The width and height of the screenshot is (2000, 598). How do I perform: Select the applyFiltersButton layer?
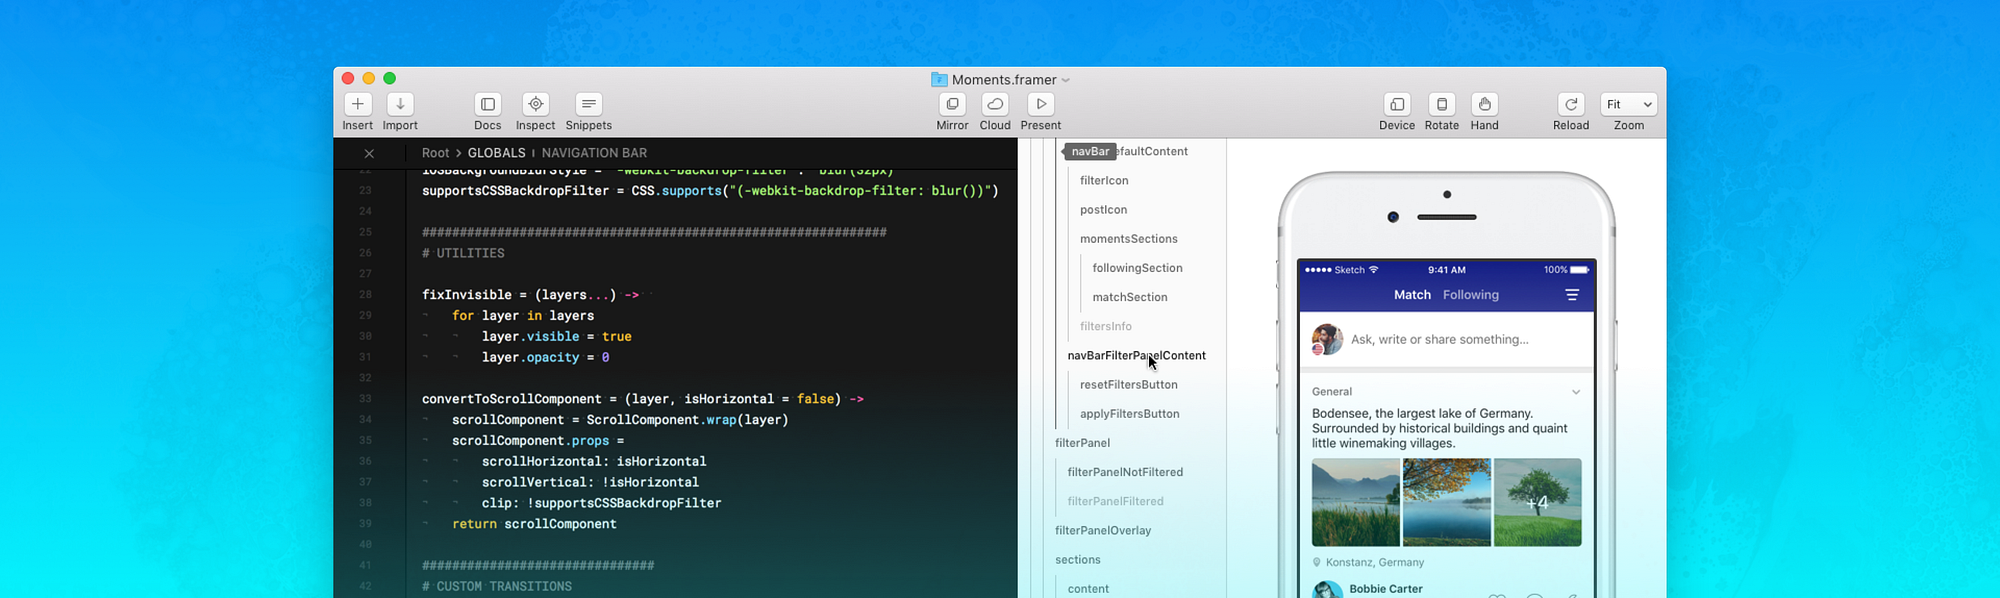point(1129,414)
